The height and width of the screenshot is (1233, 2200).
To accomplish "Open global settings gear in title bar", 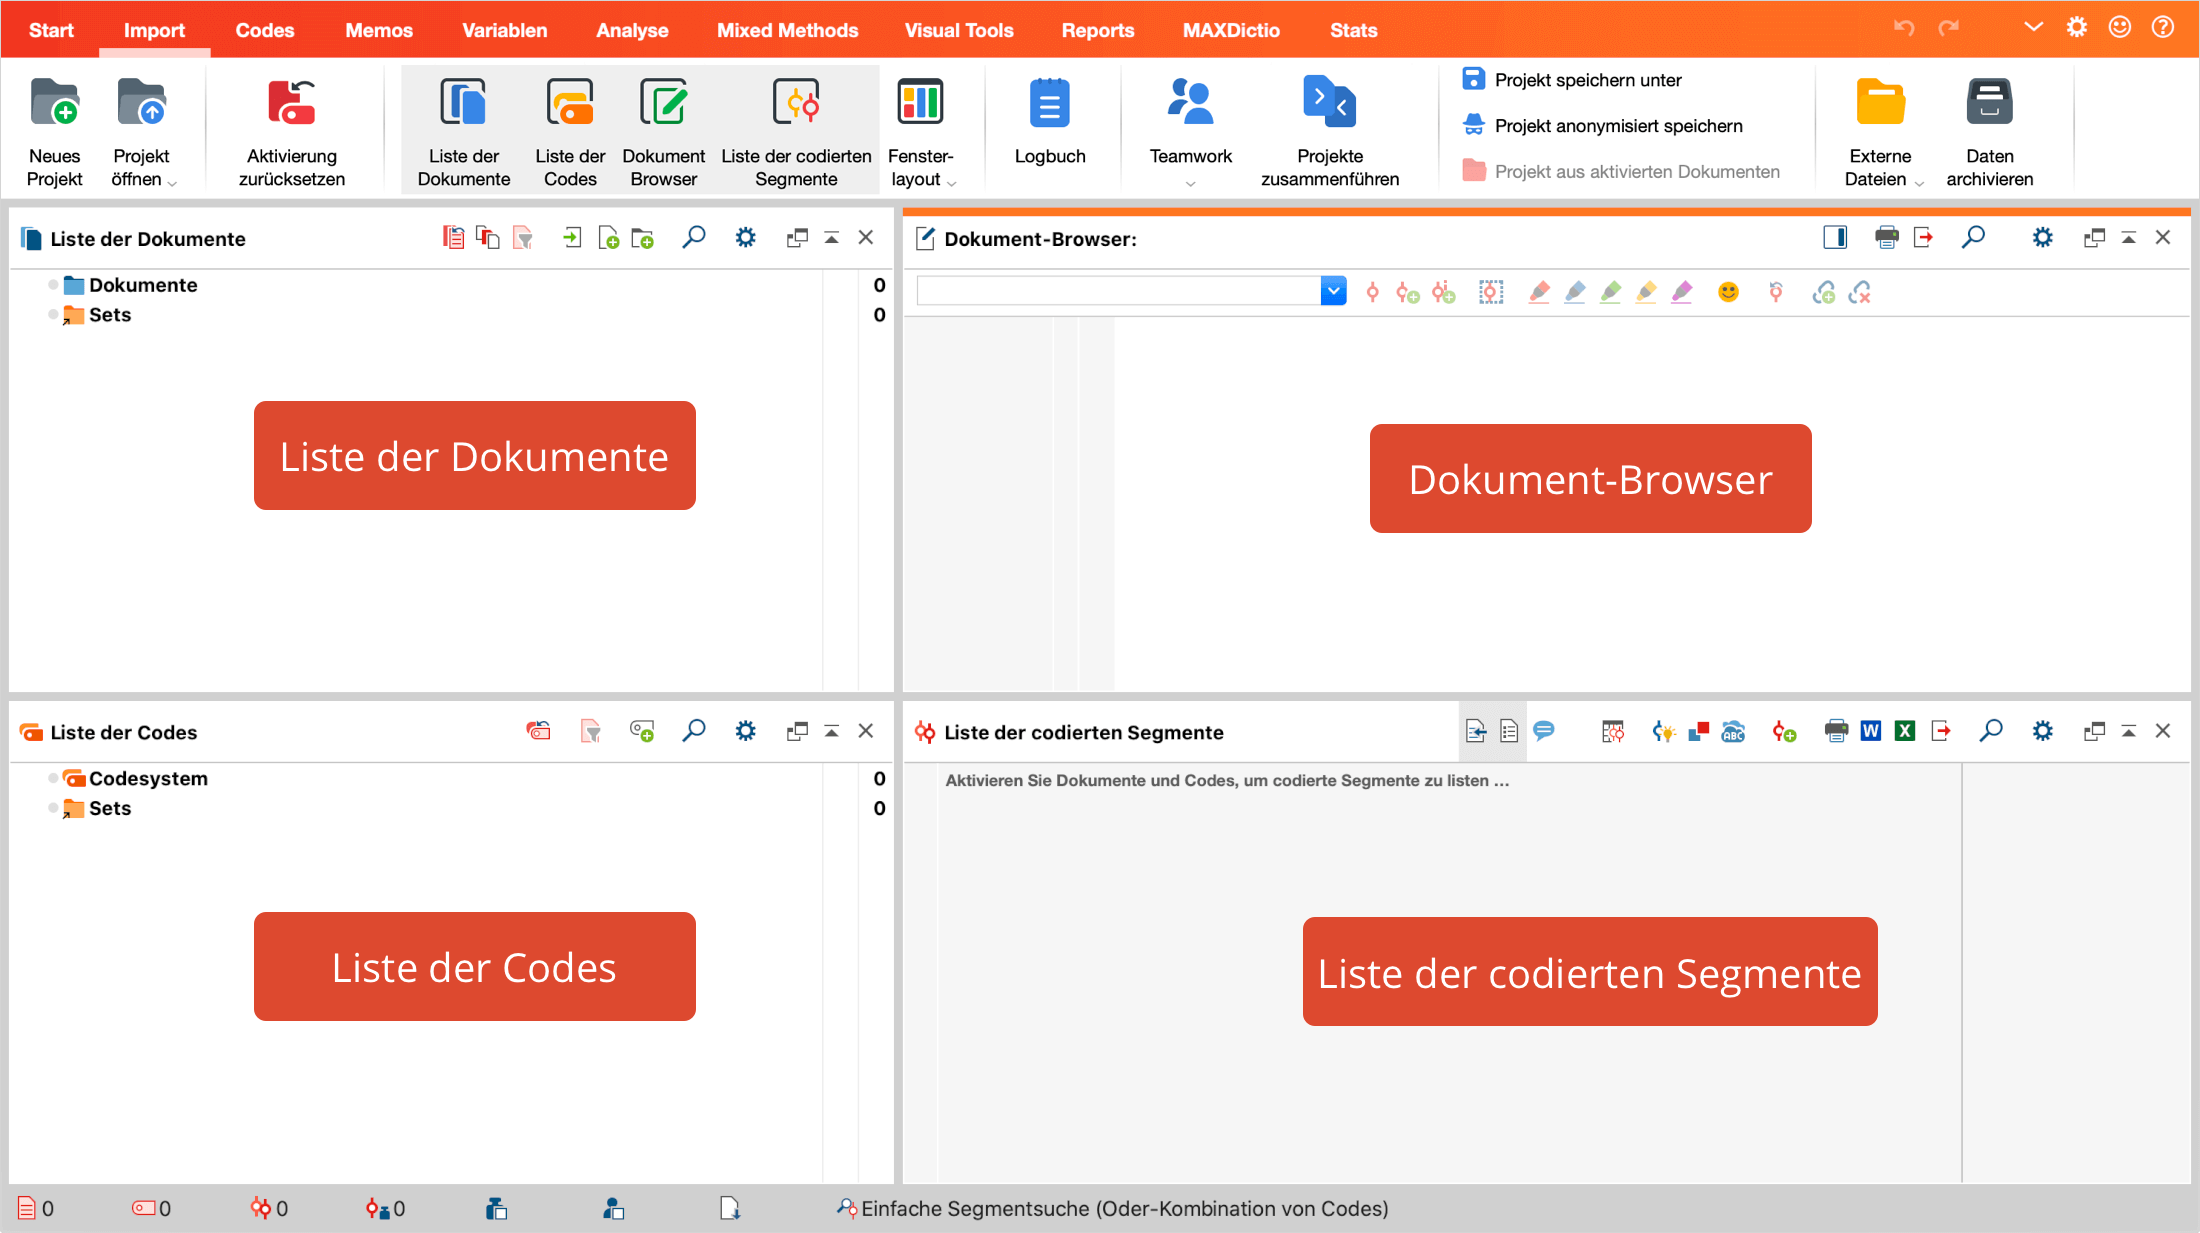I will click(2077, 27).
